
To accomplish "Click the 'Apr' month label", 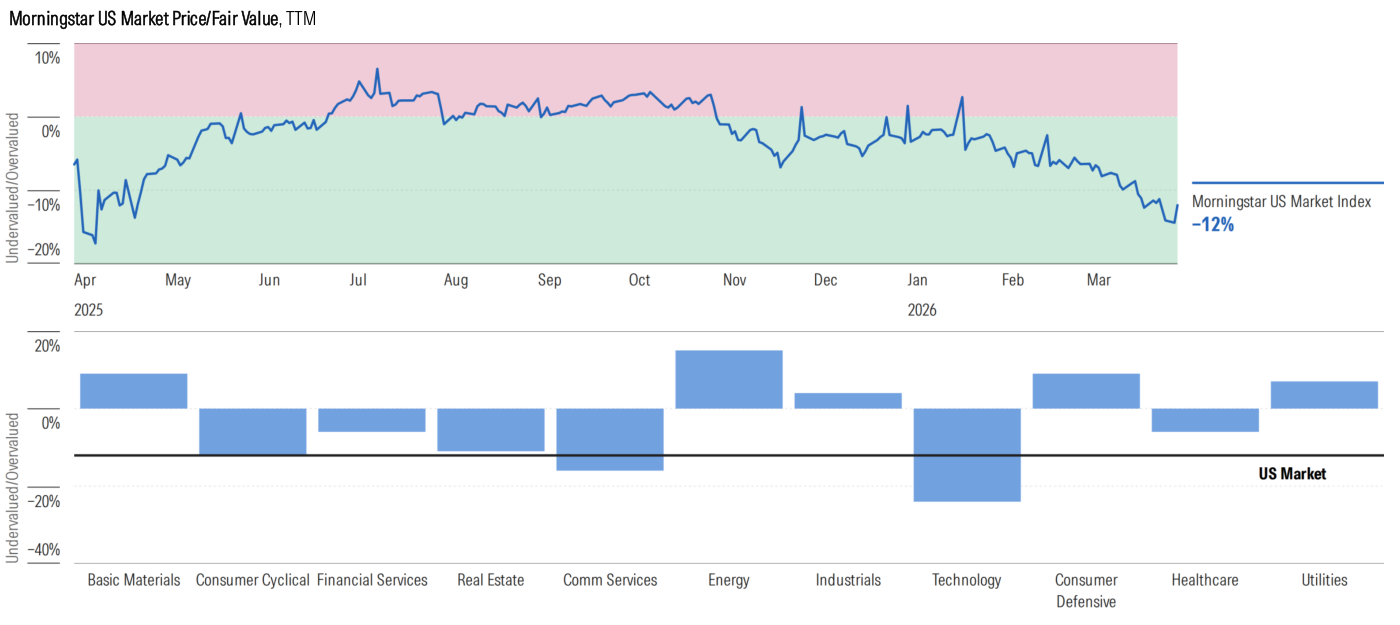I will coord(87,281).
